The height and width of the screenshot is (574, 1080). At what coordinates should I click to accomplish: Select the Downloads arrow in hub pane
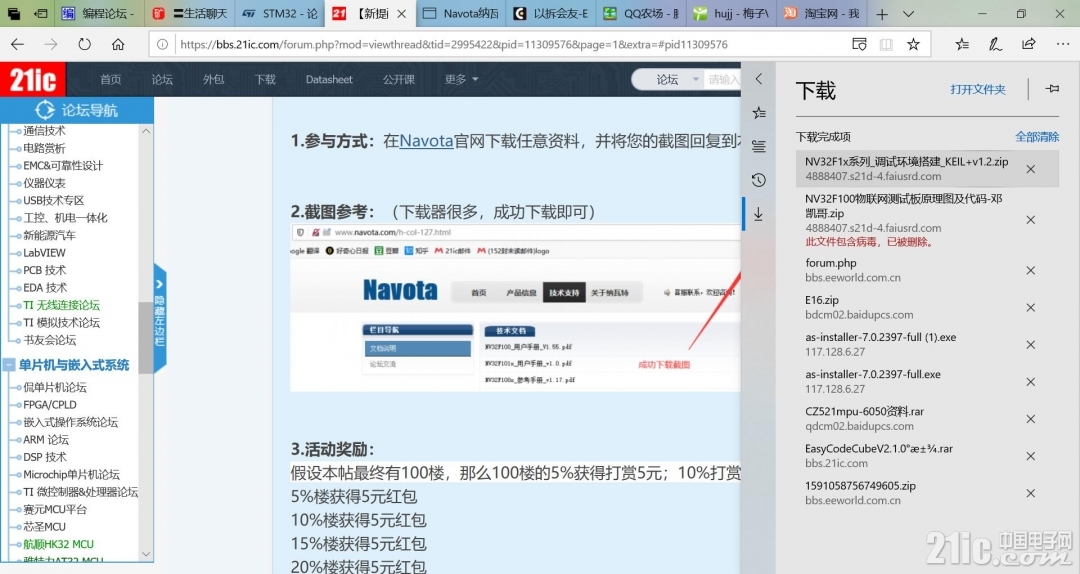pyautogui.click(x=758, y=214)
